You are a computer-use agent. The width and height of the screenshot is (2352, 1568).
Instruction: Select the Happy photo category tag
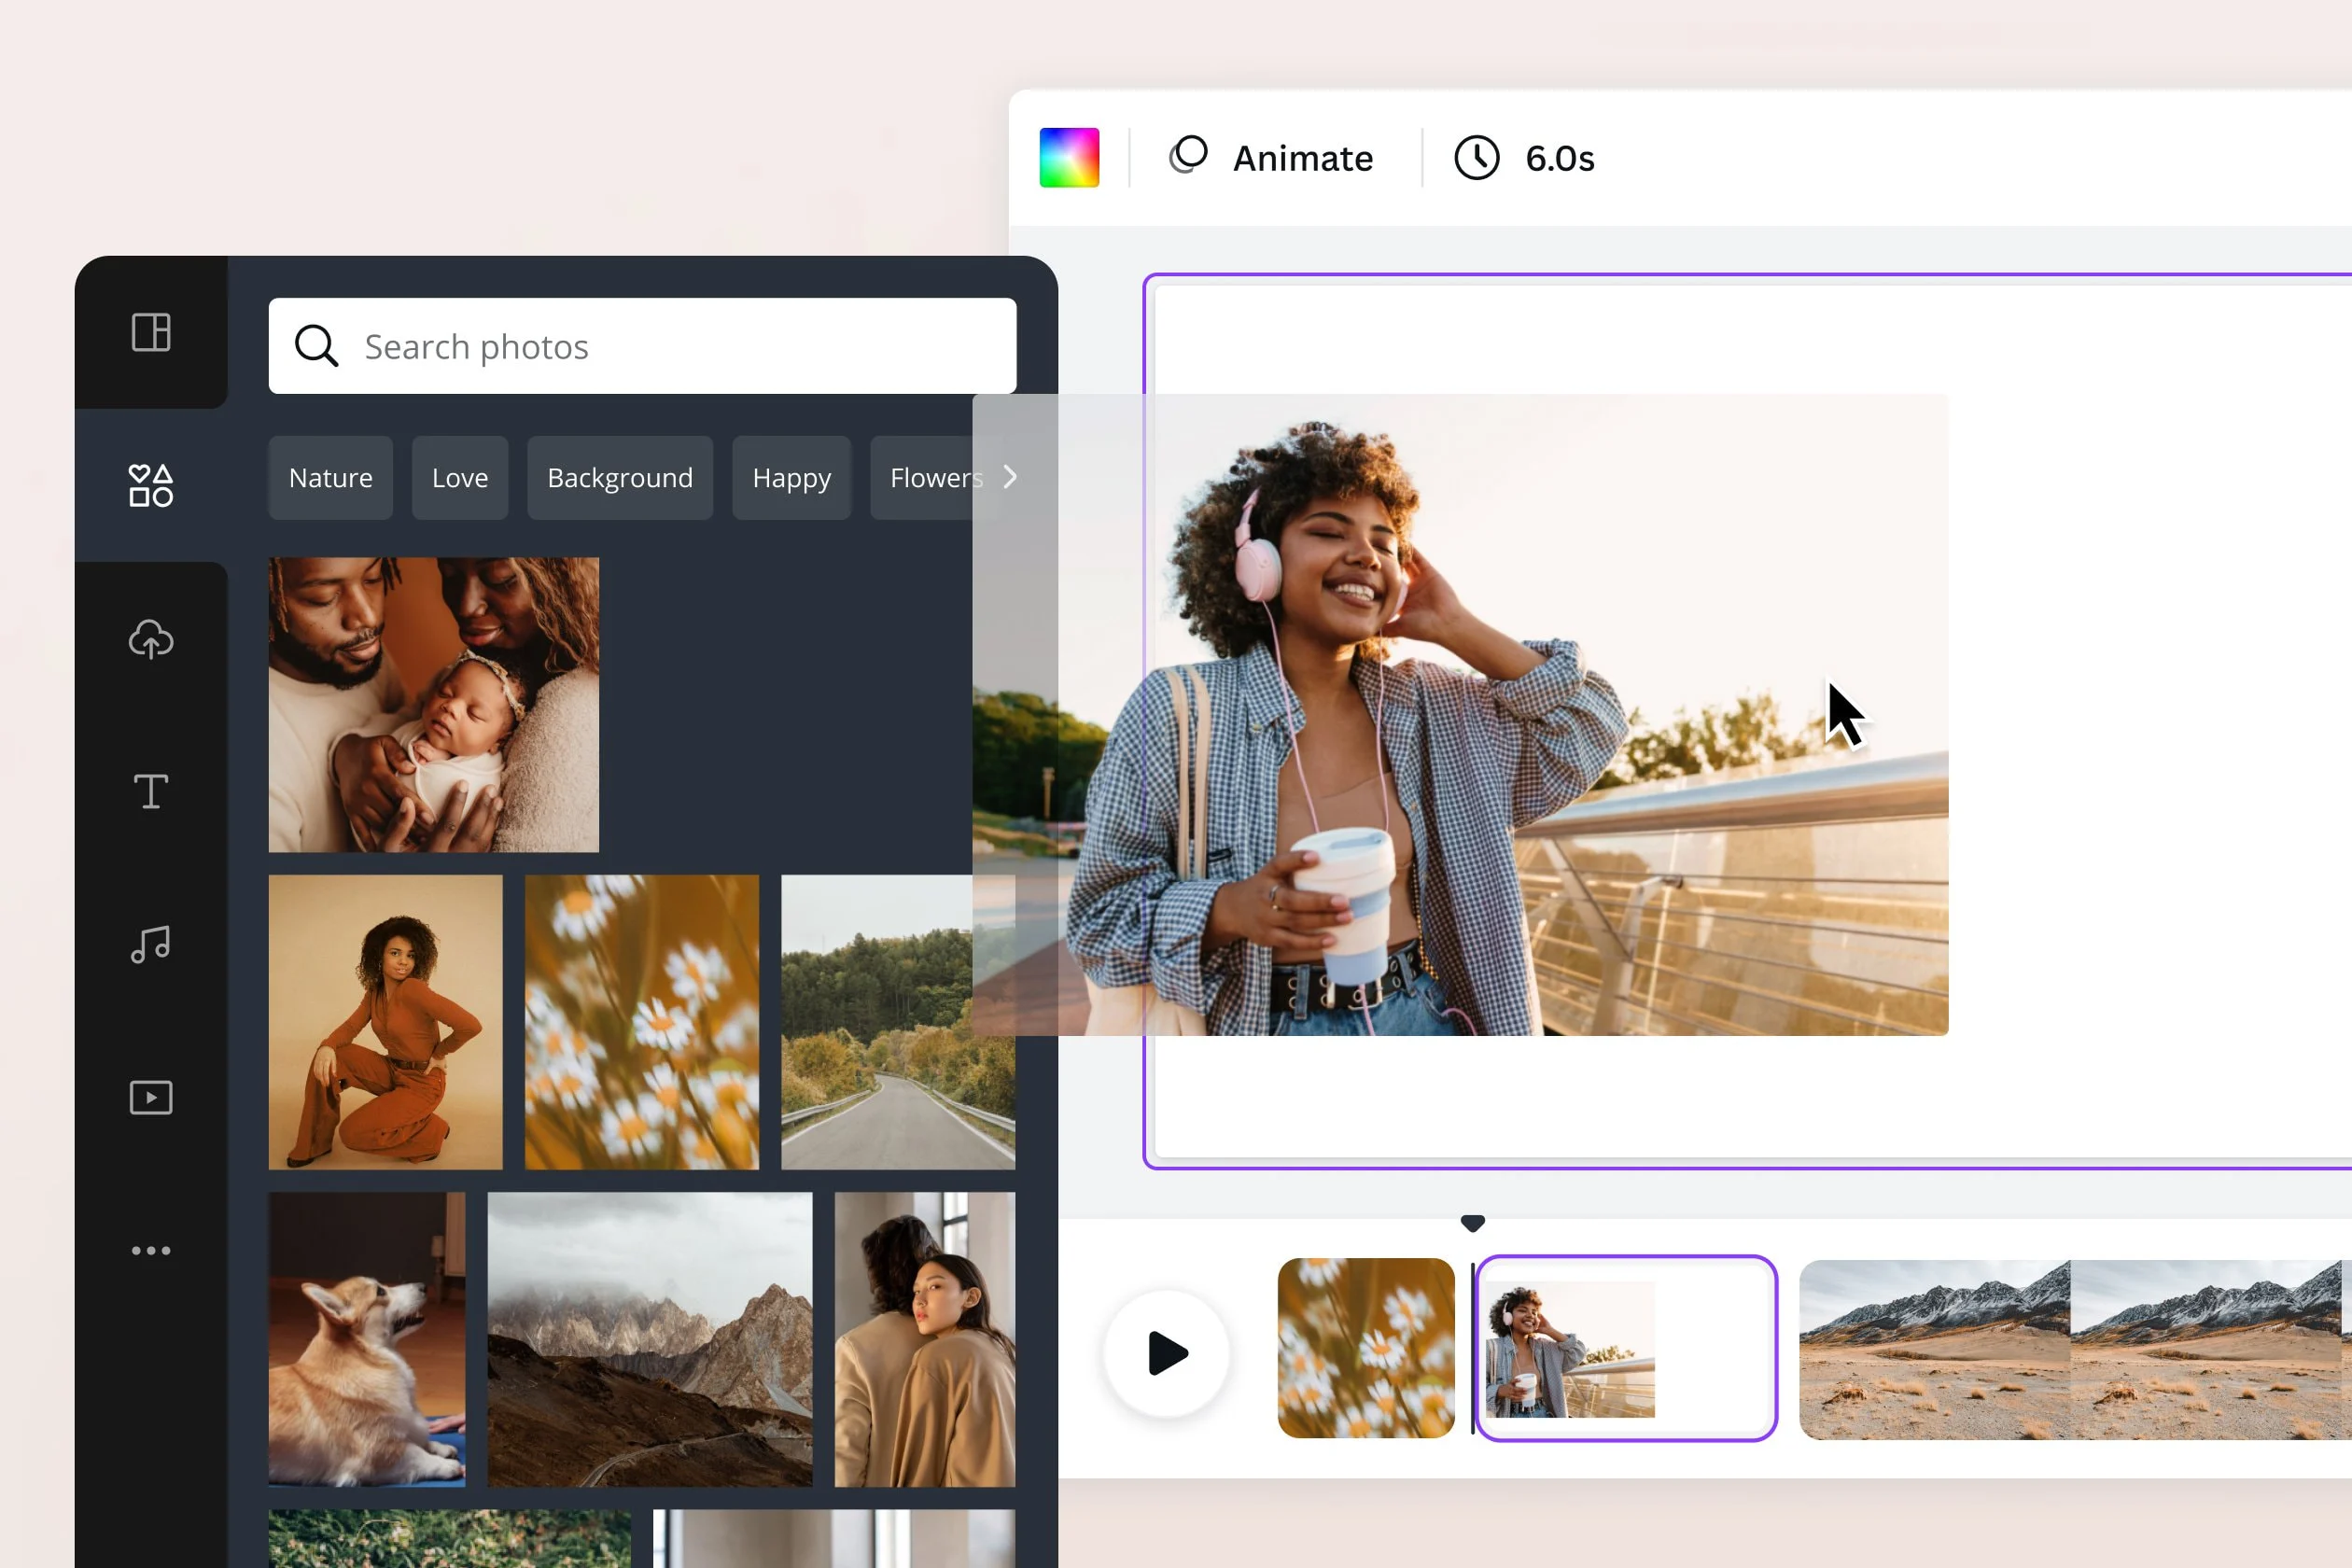point(791,476)
